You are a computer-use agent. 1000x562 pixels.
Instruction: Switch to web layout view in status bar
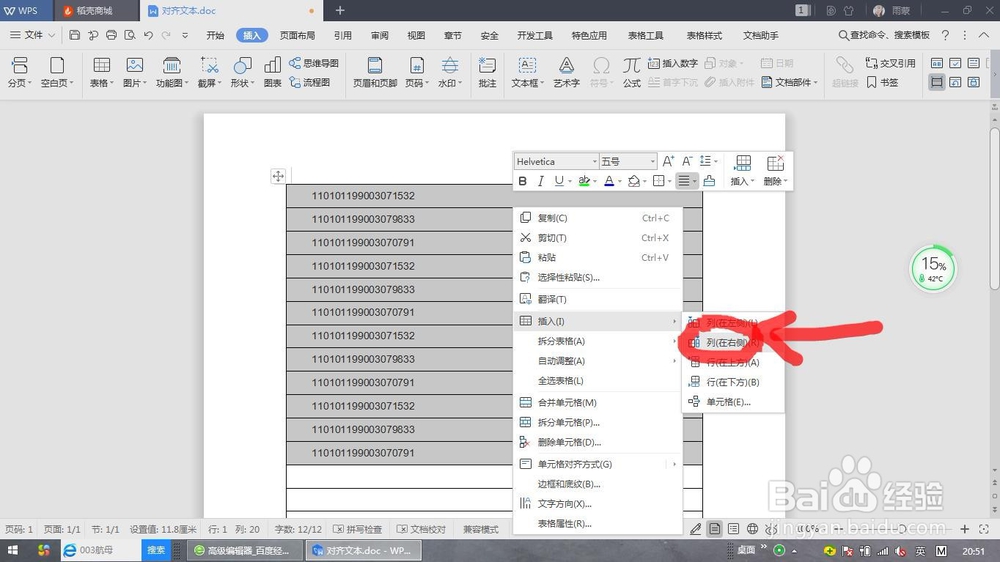point(753,529)
